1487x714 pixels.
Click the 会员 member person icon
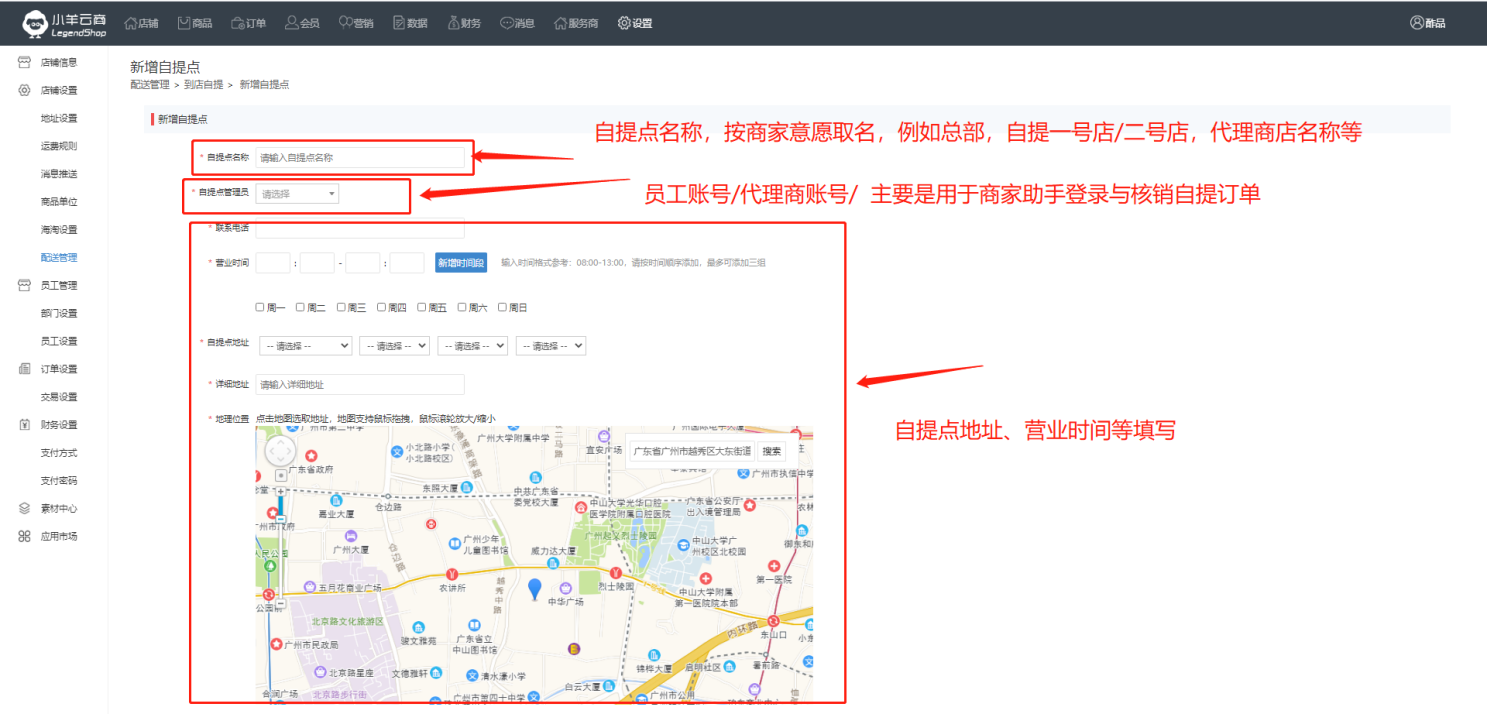pyautogui.click(x=291, y=23)
